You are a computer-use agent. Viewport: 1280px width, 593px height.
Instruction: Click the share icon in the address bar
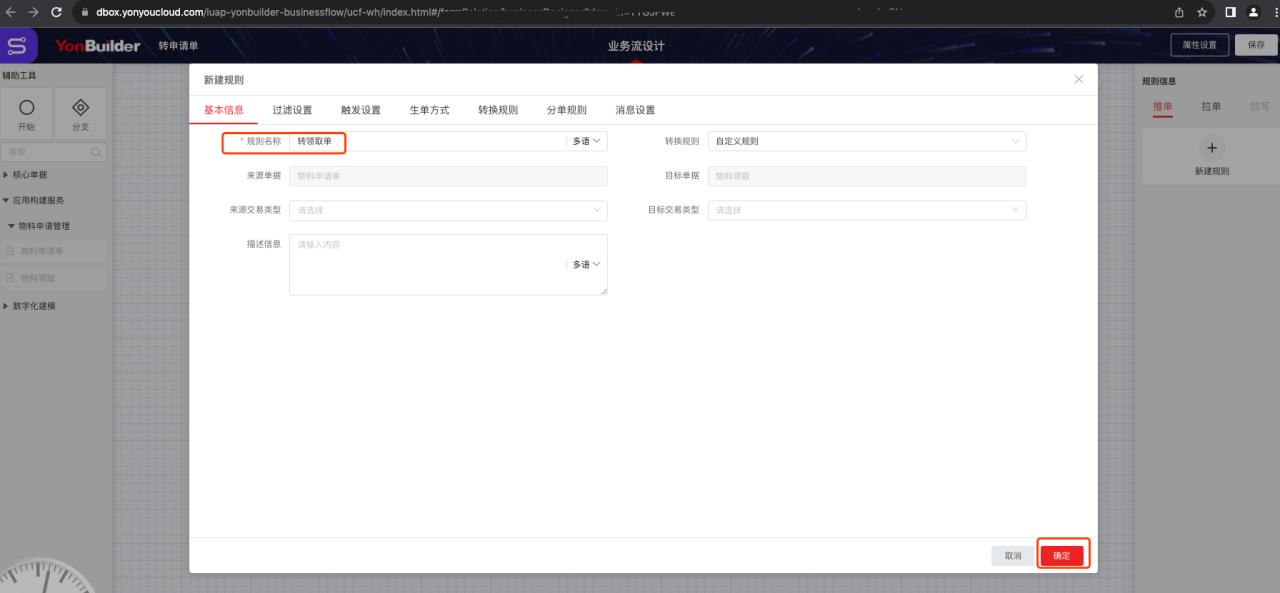tap(1179, 12)
